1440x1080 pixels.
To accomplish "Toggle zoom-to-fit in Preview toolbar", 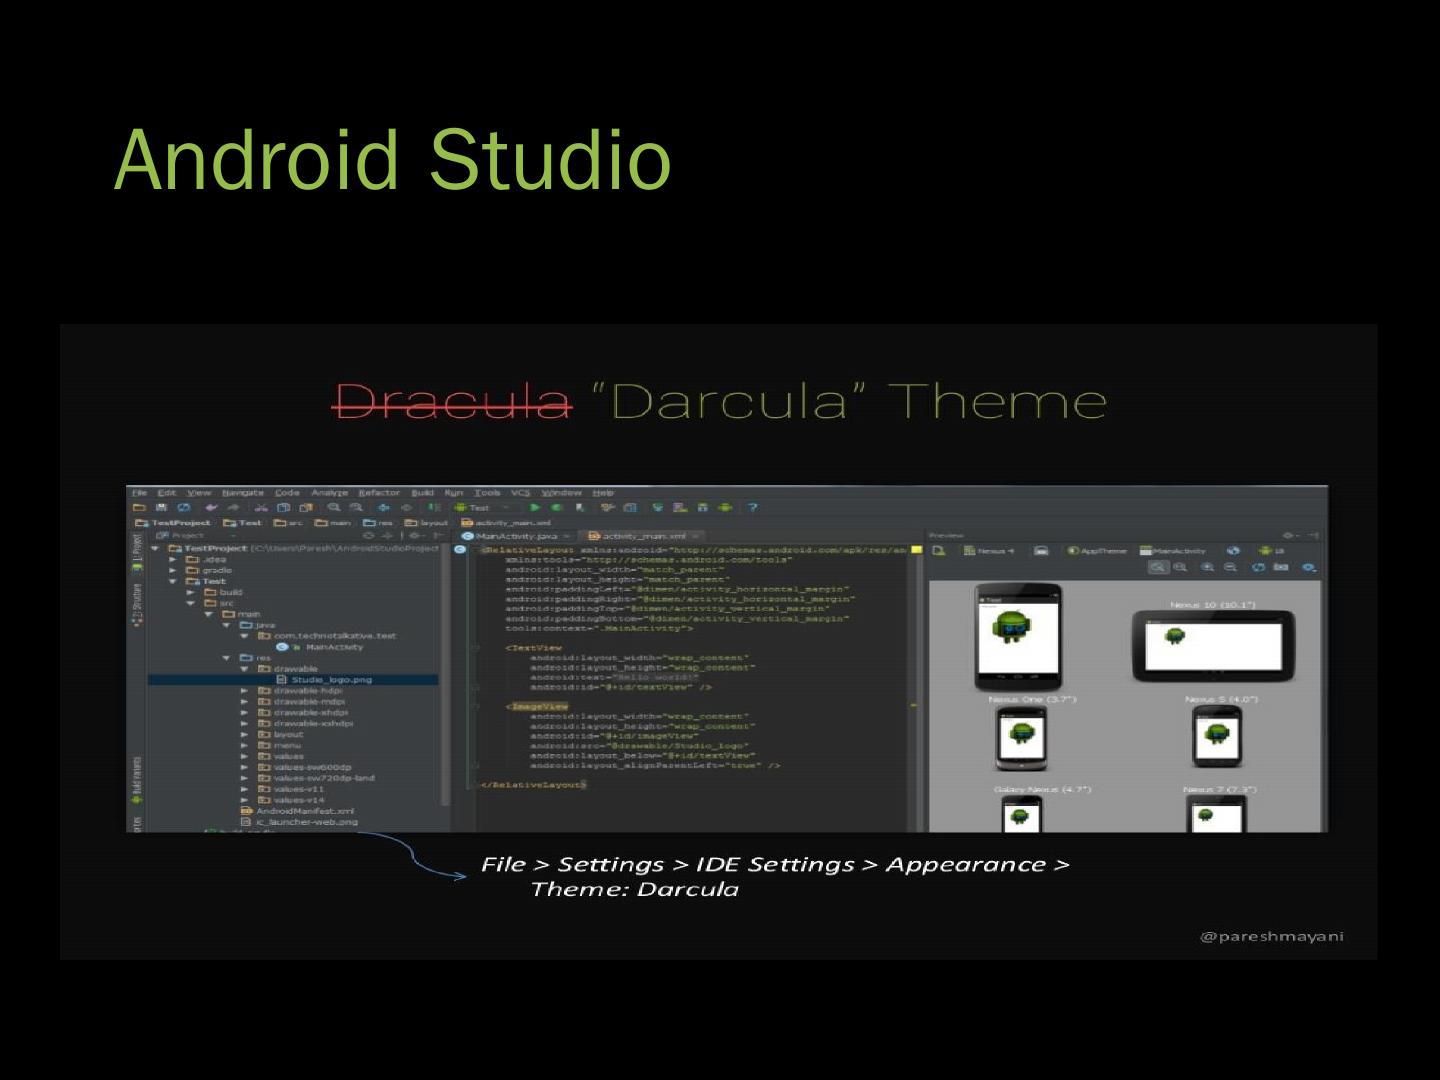I will pyautogui.click(x=1158, y=567).
